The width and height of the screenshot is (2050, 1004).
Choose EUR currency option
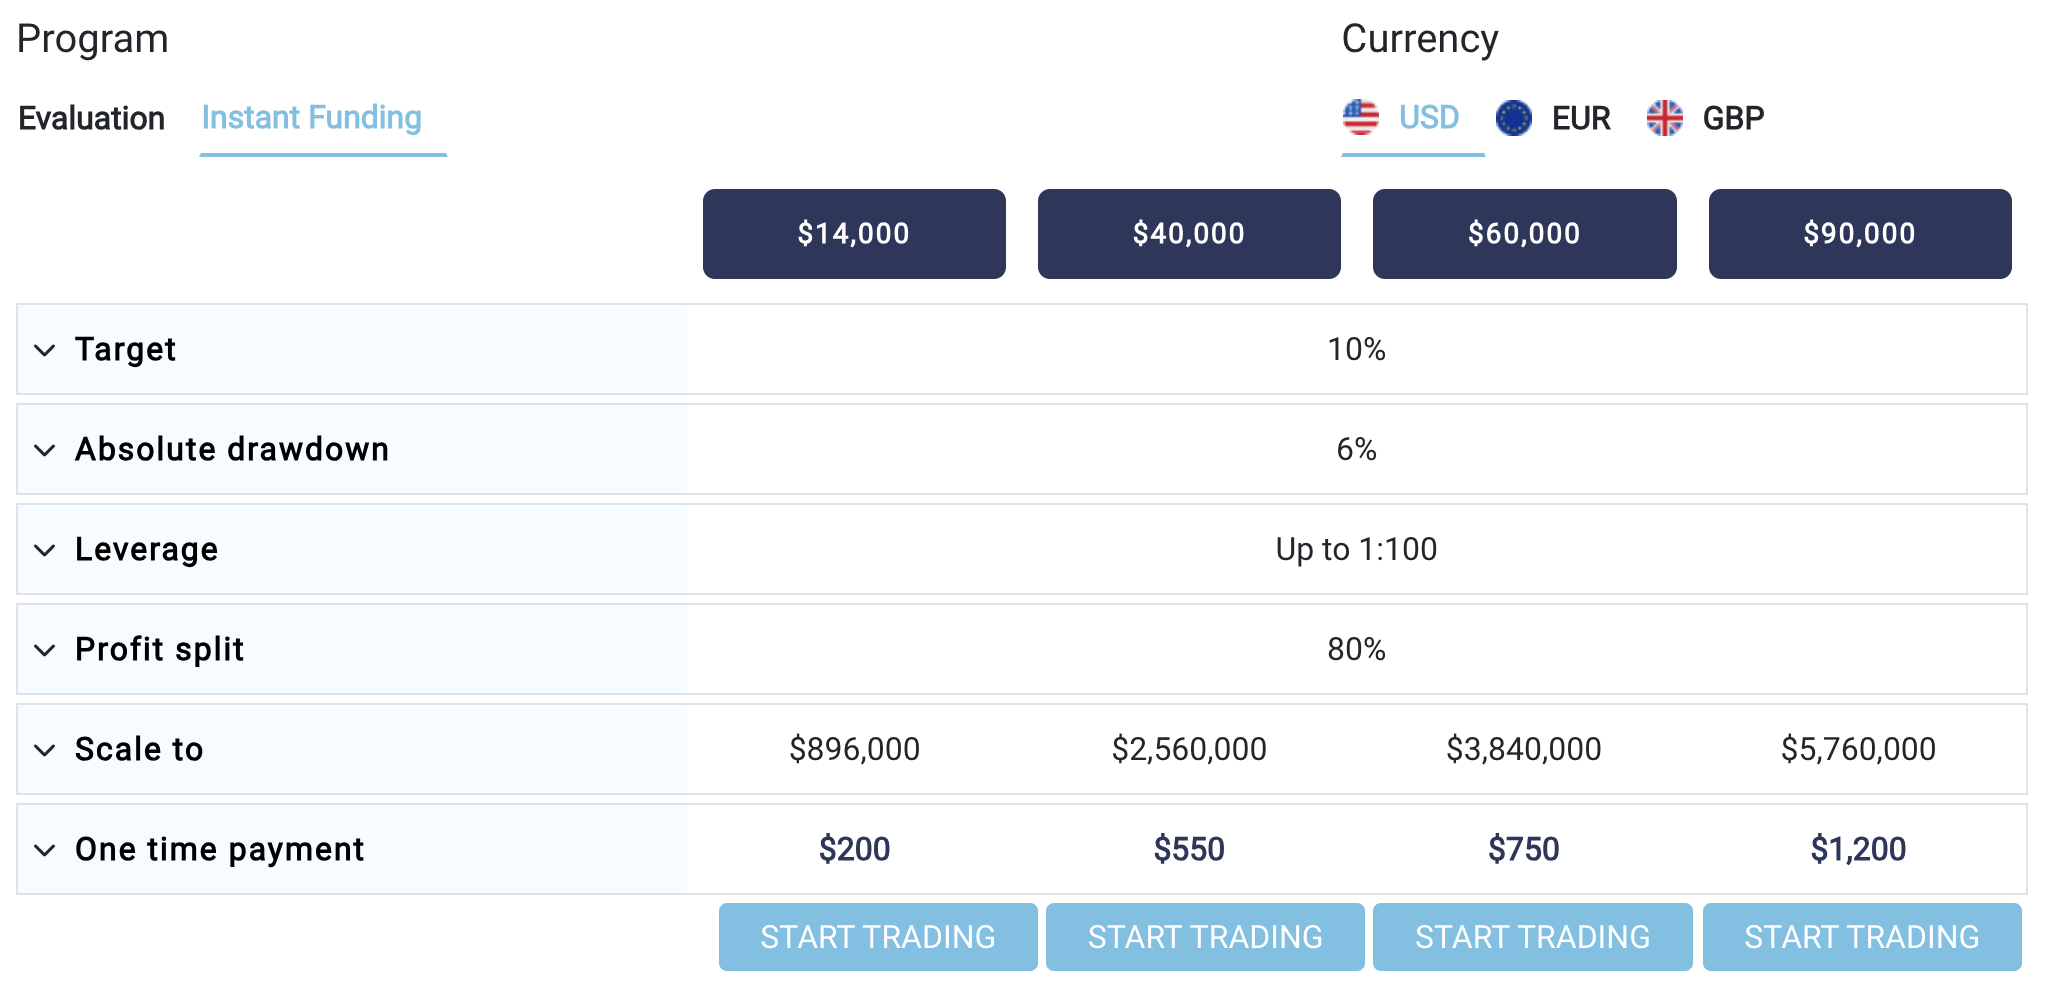click(1581, 118)
